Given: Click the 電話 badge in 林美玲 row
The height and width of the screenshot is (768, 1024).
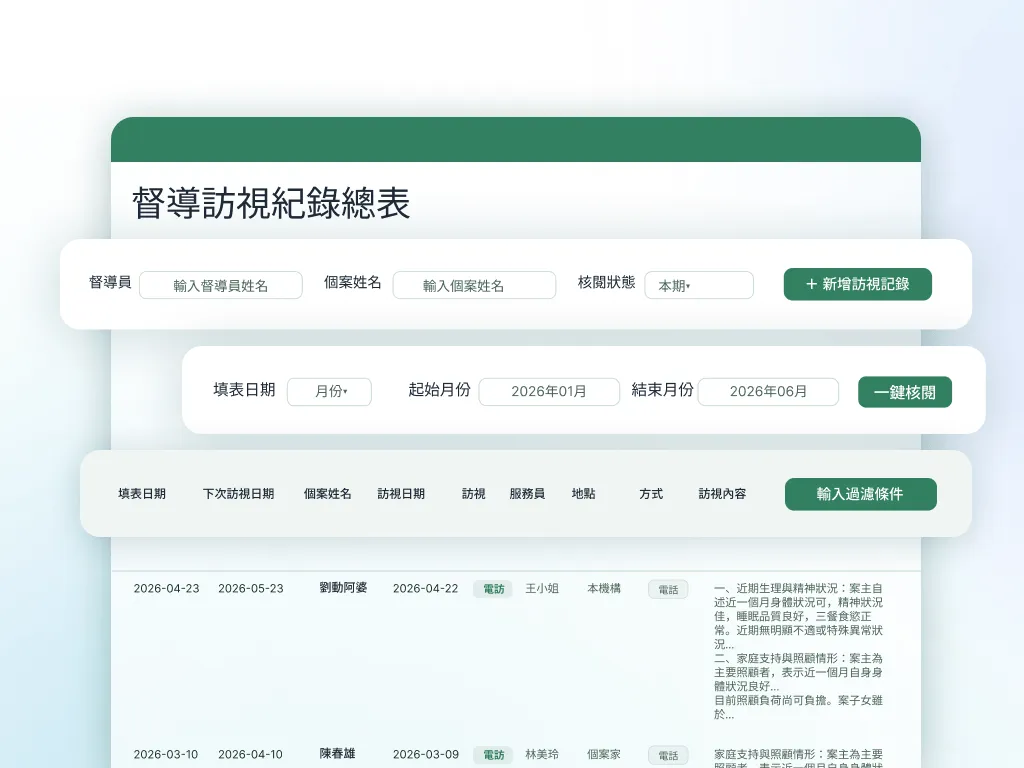Looking at the screenshot, I should [668, 756].
